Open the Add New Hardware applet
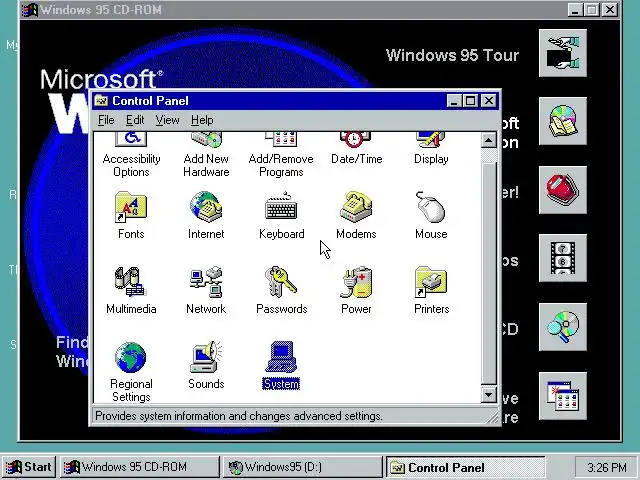 click(x=206, y=155)
